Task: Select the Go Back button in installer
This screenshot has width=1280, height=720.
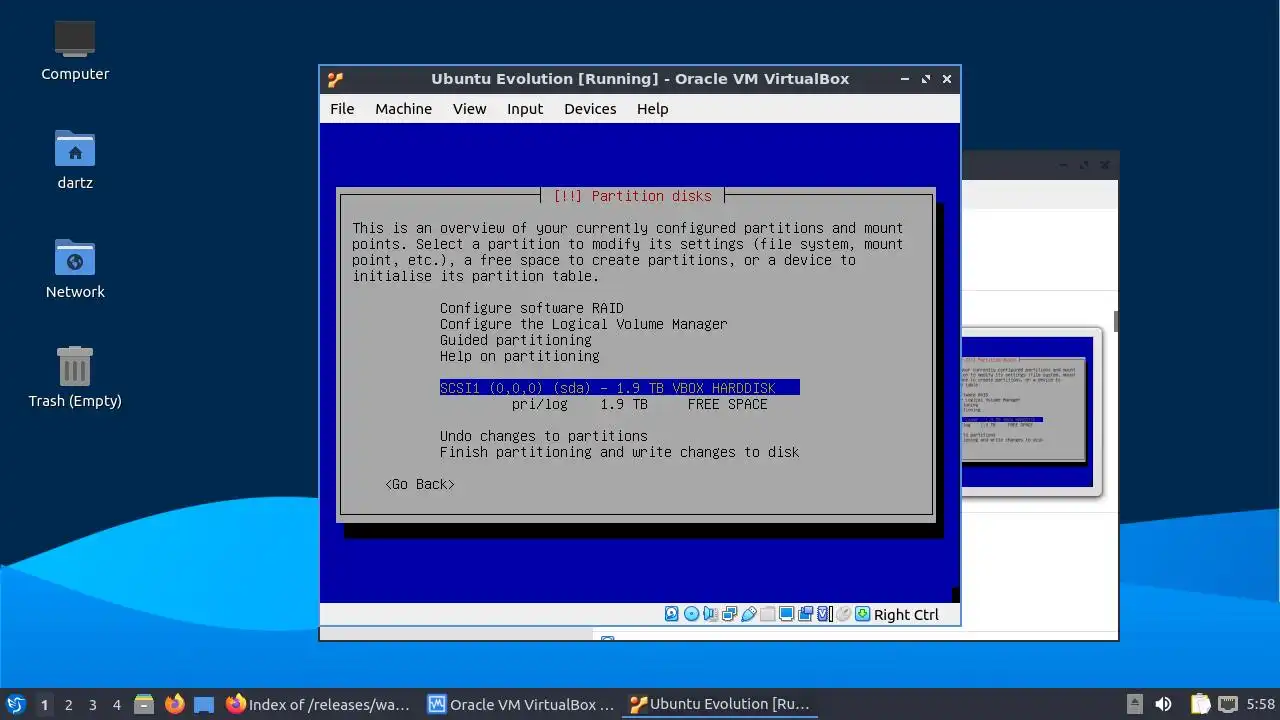Action: coord(420,484)
